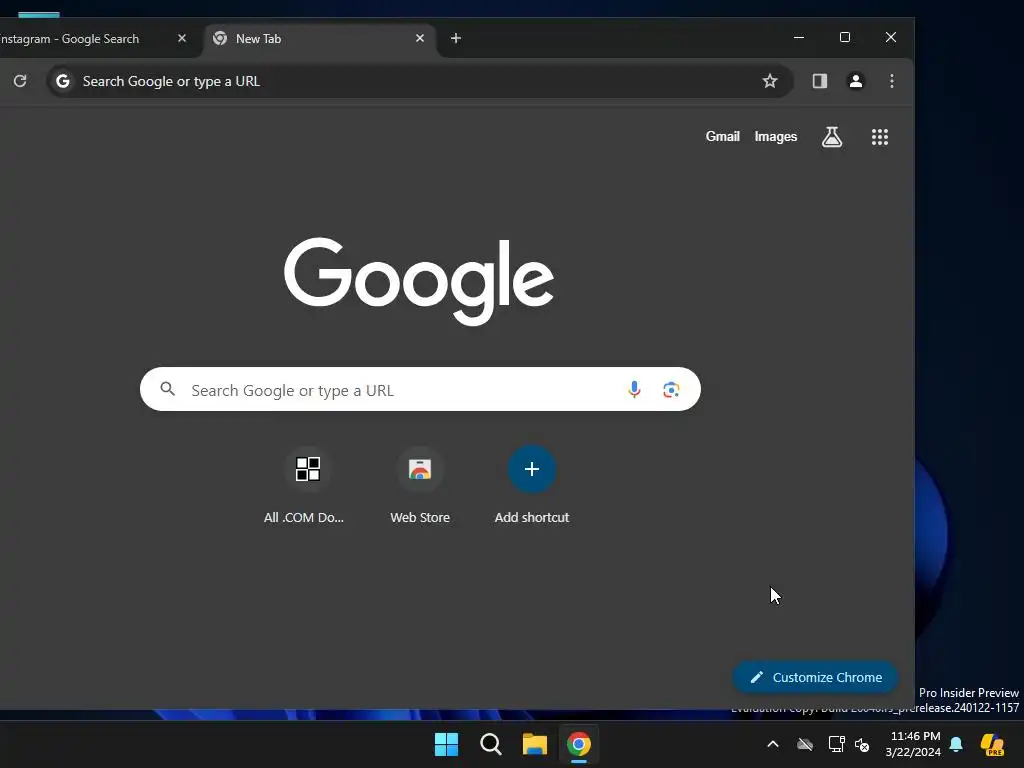
Task: Click the Chrome taskbar icon
Action: [579, 744]
